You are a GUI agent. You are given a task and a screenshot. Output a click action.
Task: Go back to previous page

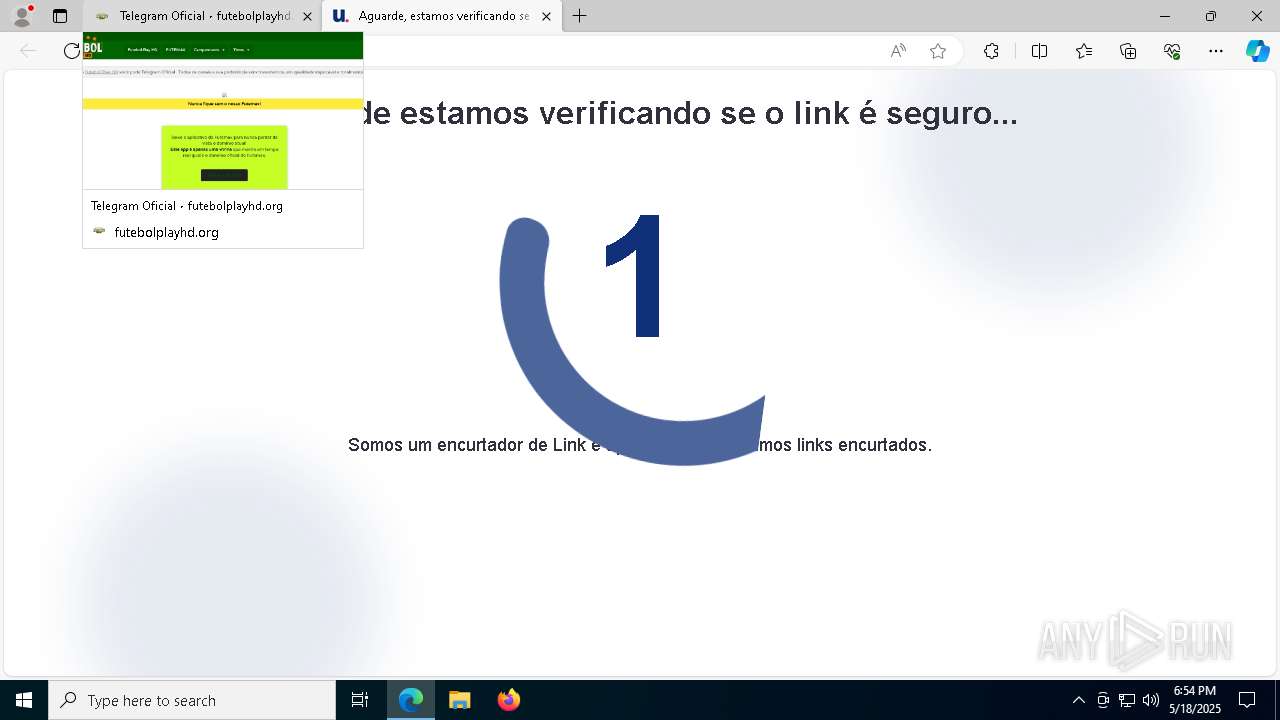[x=28, y=51]
